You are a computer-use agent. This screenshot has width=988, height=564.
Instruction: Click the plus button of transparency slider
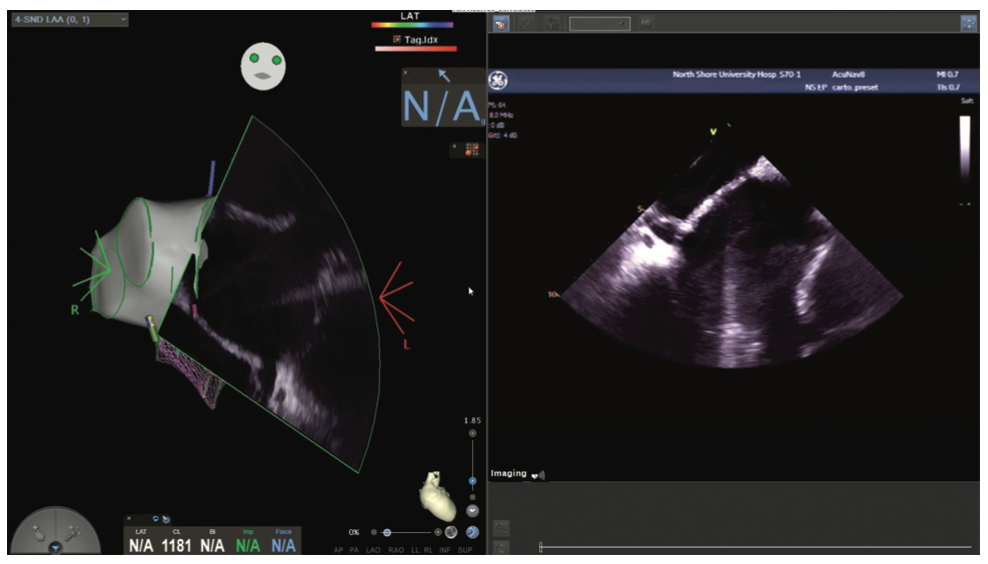pos(438,532)
